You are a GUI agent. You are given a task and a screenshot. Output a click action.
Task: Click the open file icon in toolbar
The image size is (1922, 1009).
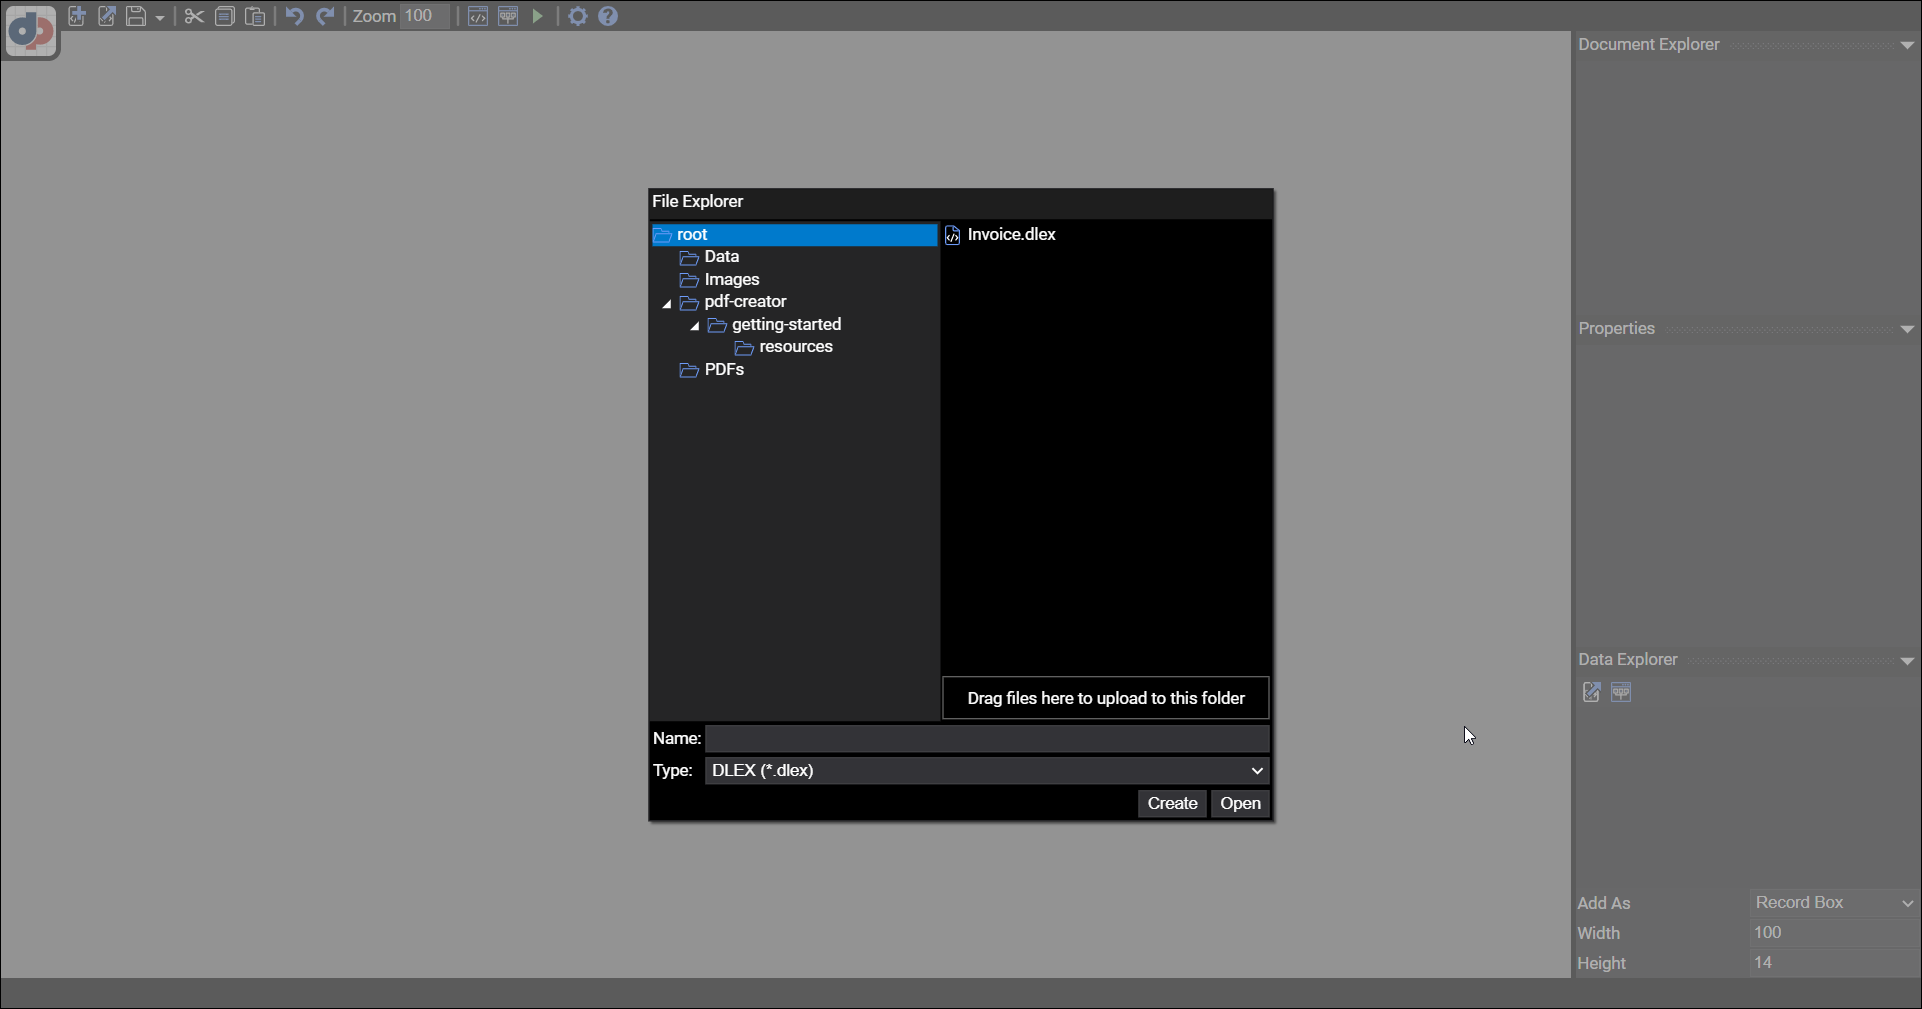click(107, 16)
